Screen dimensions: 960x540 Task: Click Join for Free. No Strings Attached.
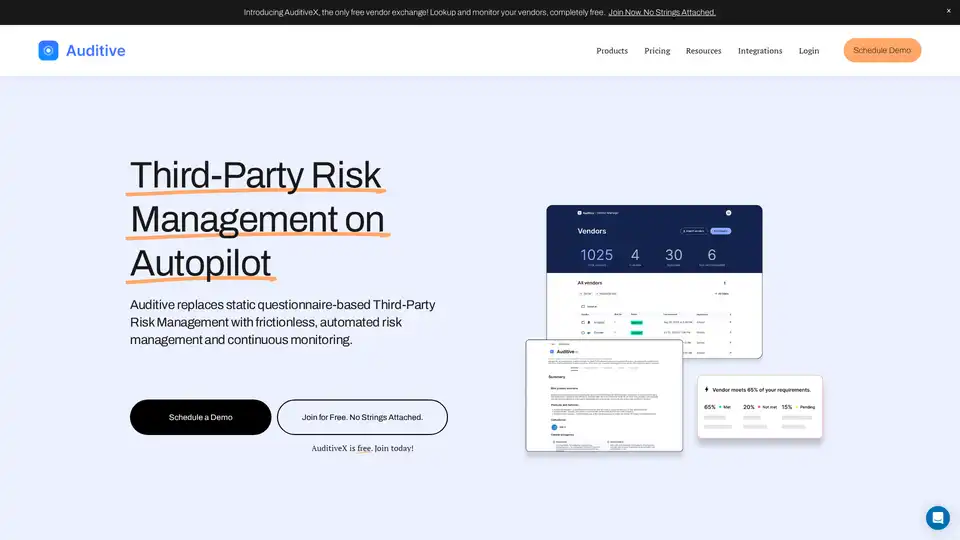click(362, 417)
